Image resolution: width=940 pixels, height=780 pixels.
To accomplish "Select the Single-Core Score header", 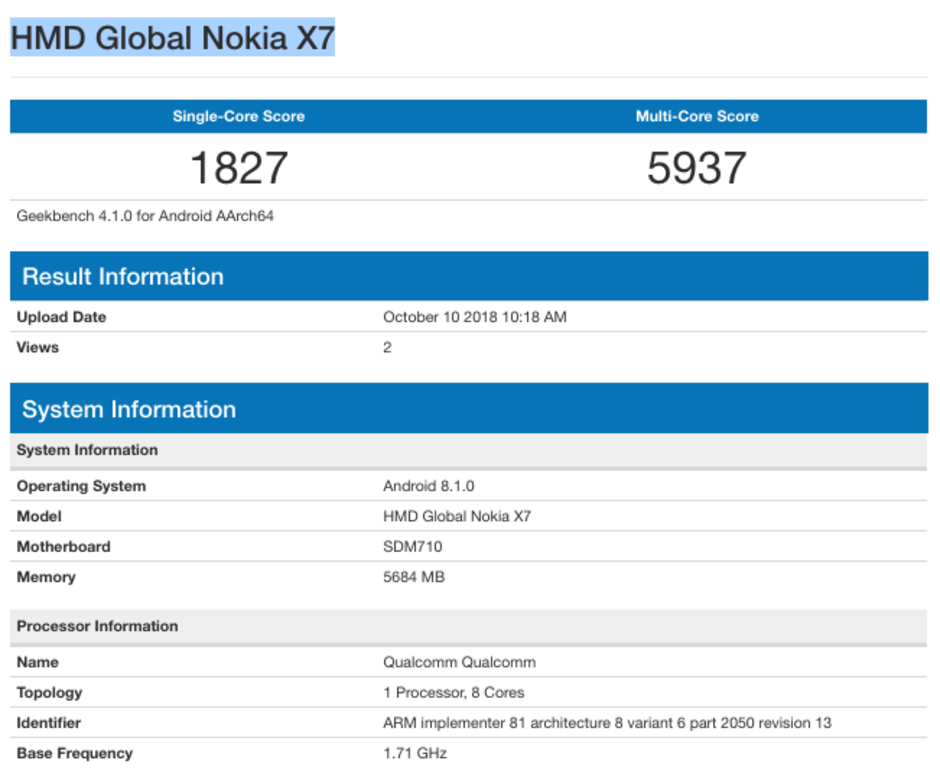I will 238,116.
